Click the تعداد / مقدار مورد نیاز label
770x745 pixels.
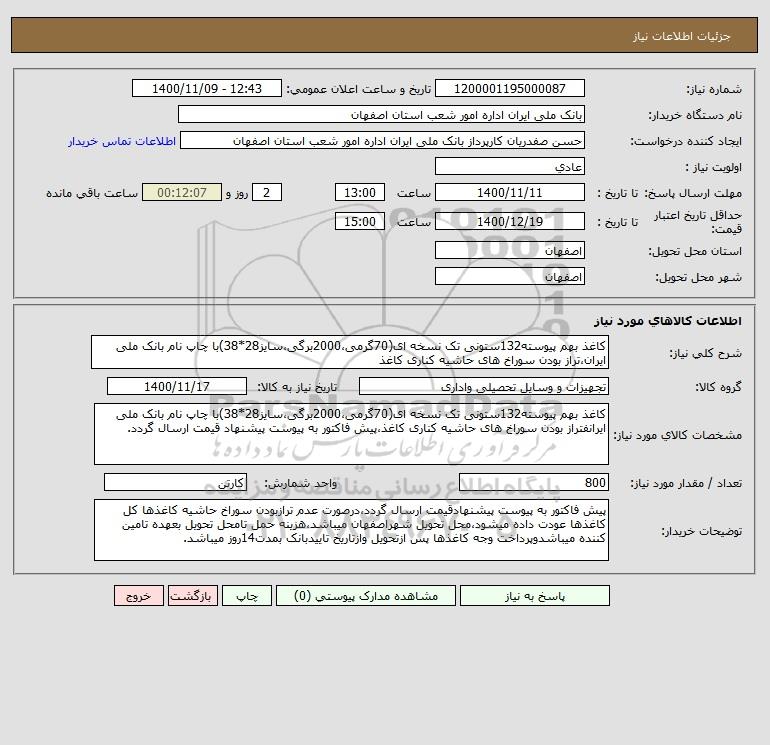[x=686, y=483]
